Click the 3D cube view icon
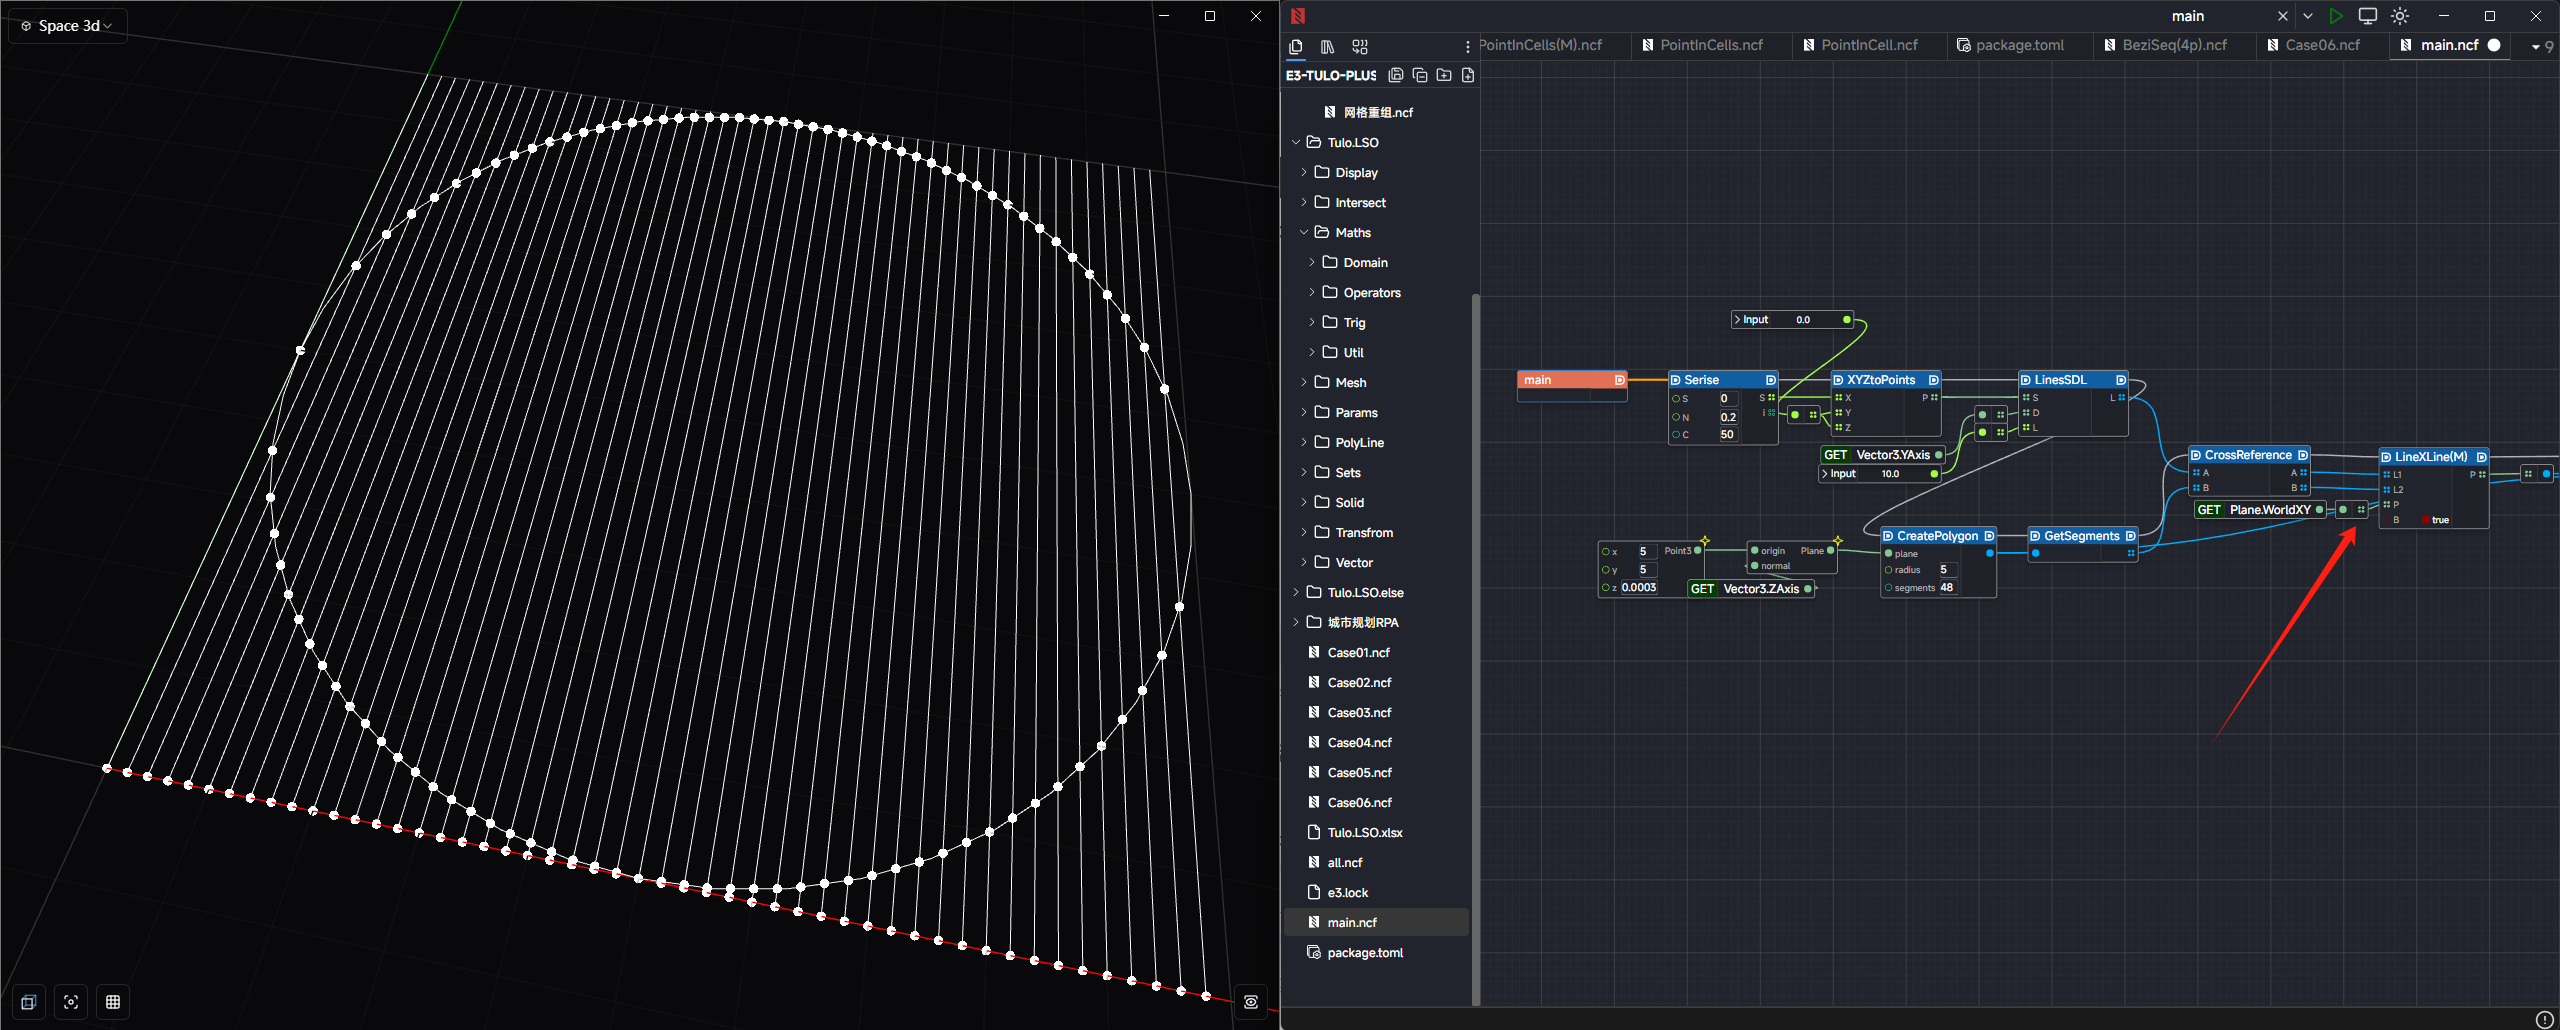This screenshot has height=1030, width=2560. tap(29, 1002)
